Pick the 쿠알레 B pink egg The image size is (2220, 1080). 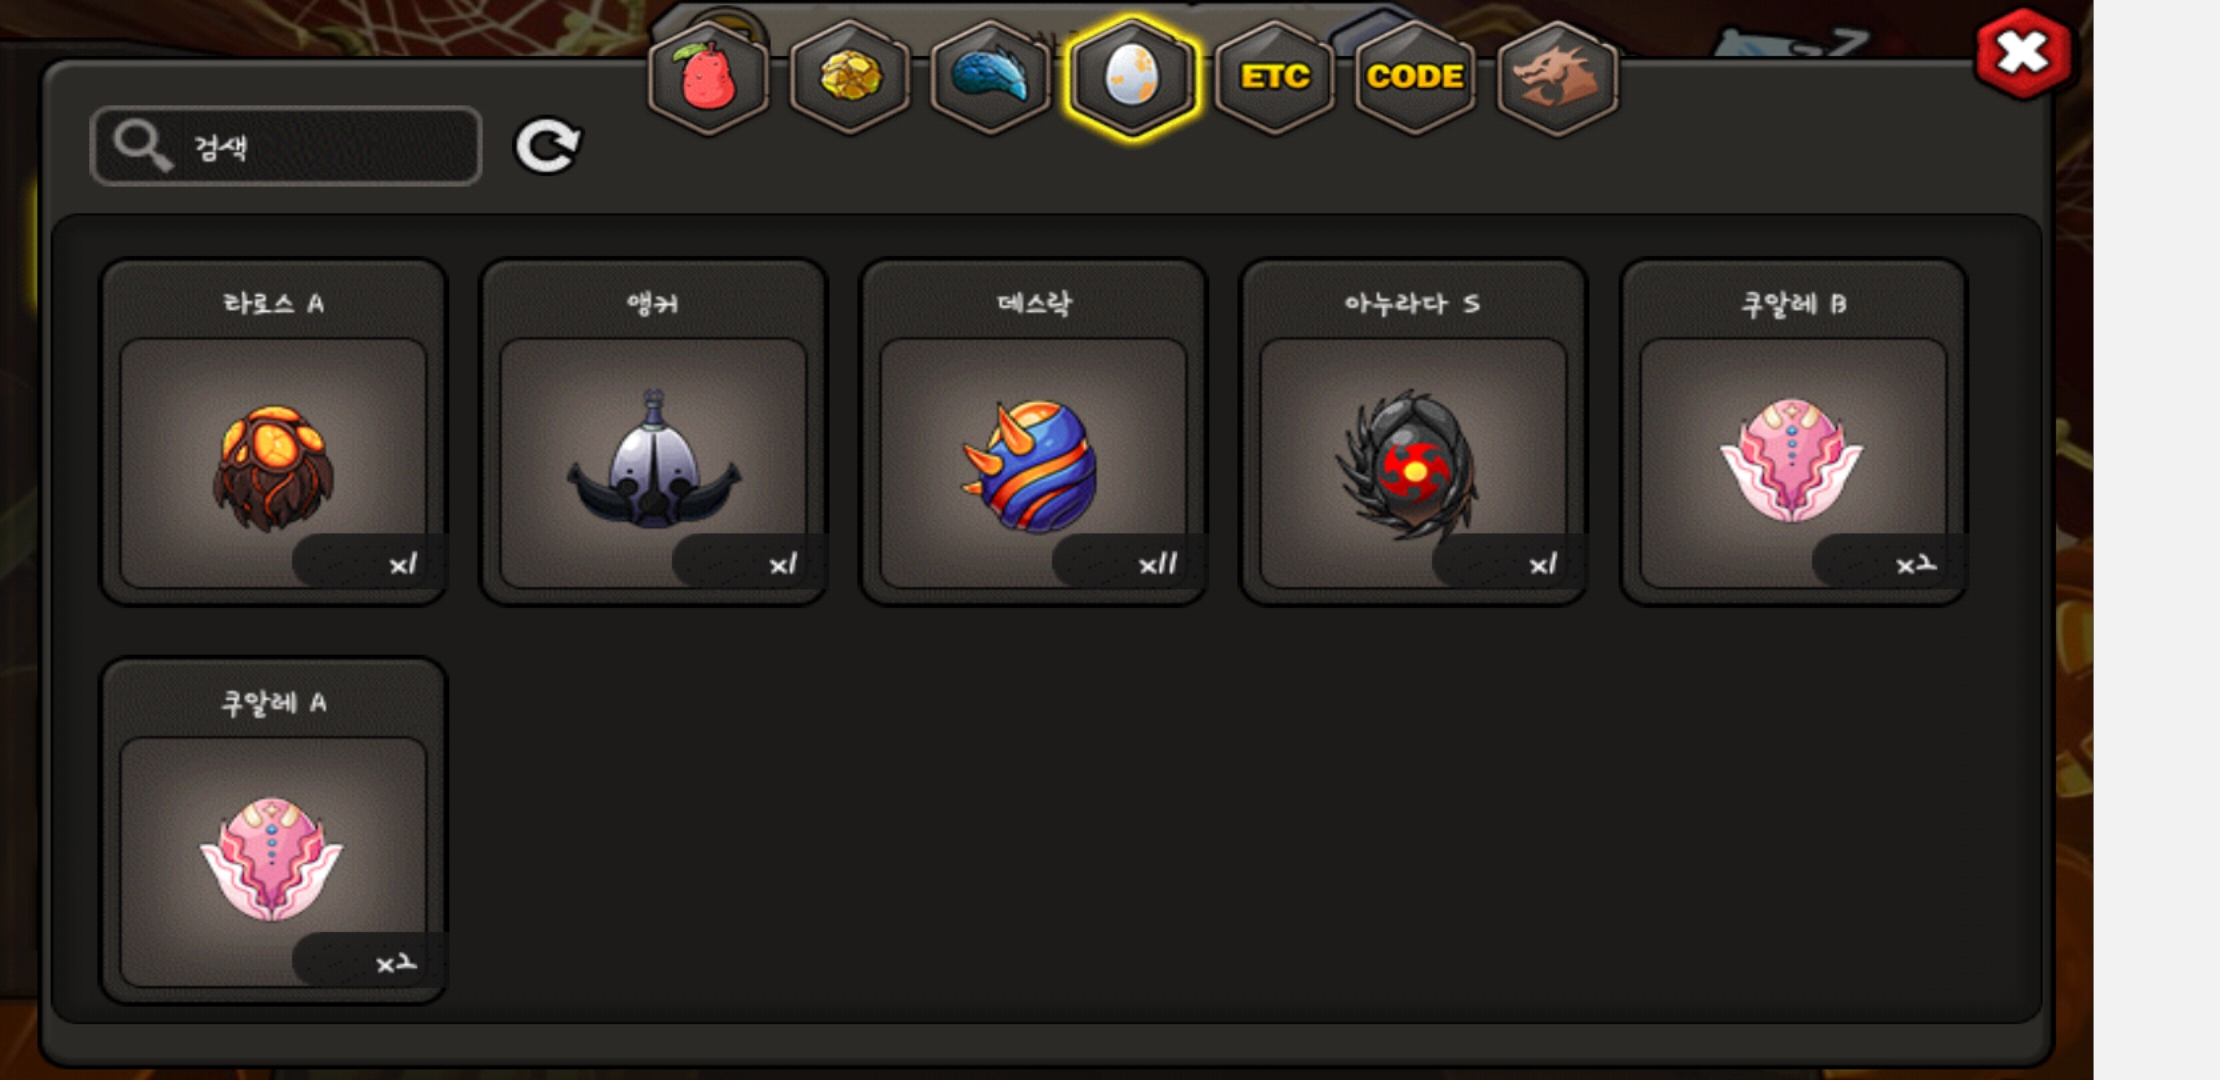[x=1793, y=432]
